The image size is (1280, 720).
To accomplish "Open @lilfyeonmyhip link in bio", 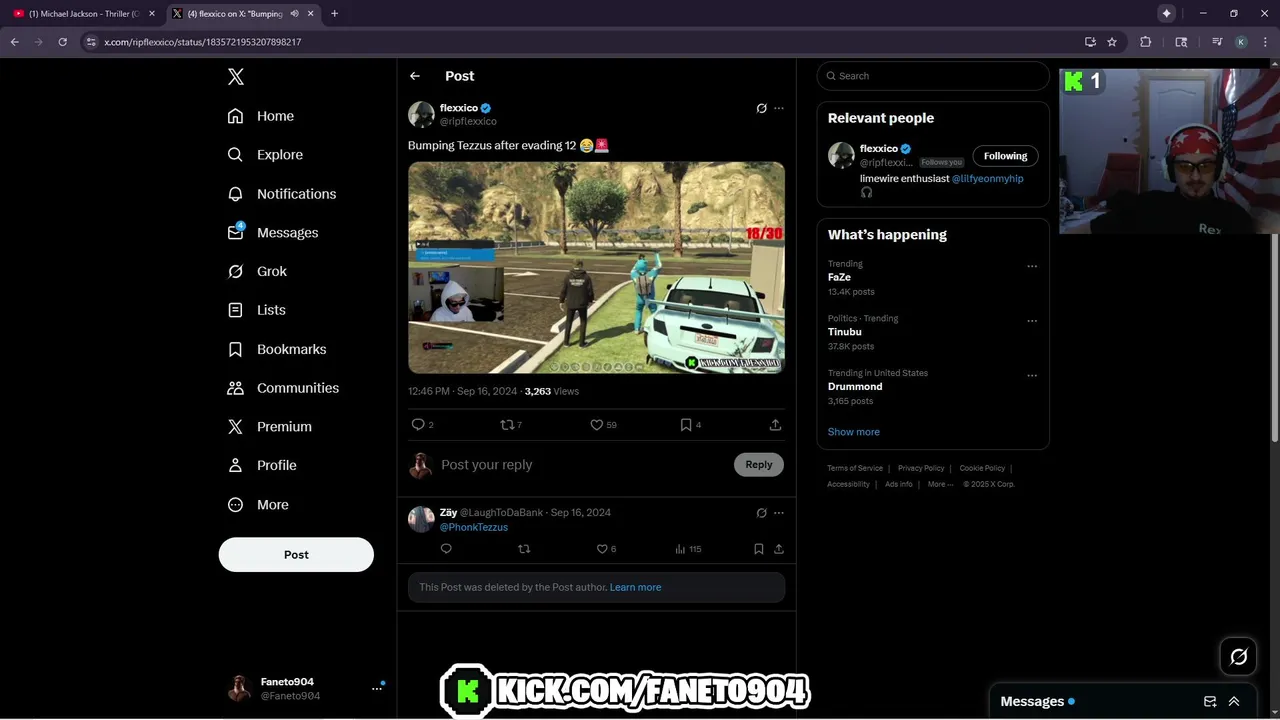I will coord(987,178).
